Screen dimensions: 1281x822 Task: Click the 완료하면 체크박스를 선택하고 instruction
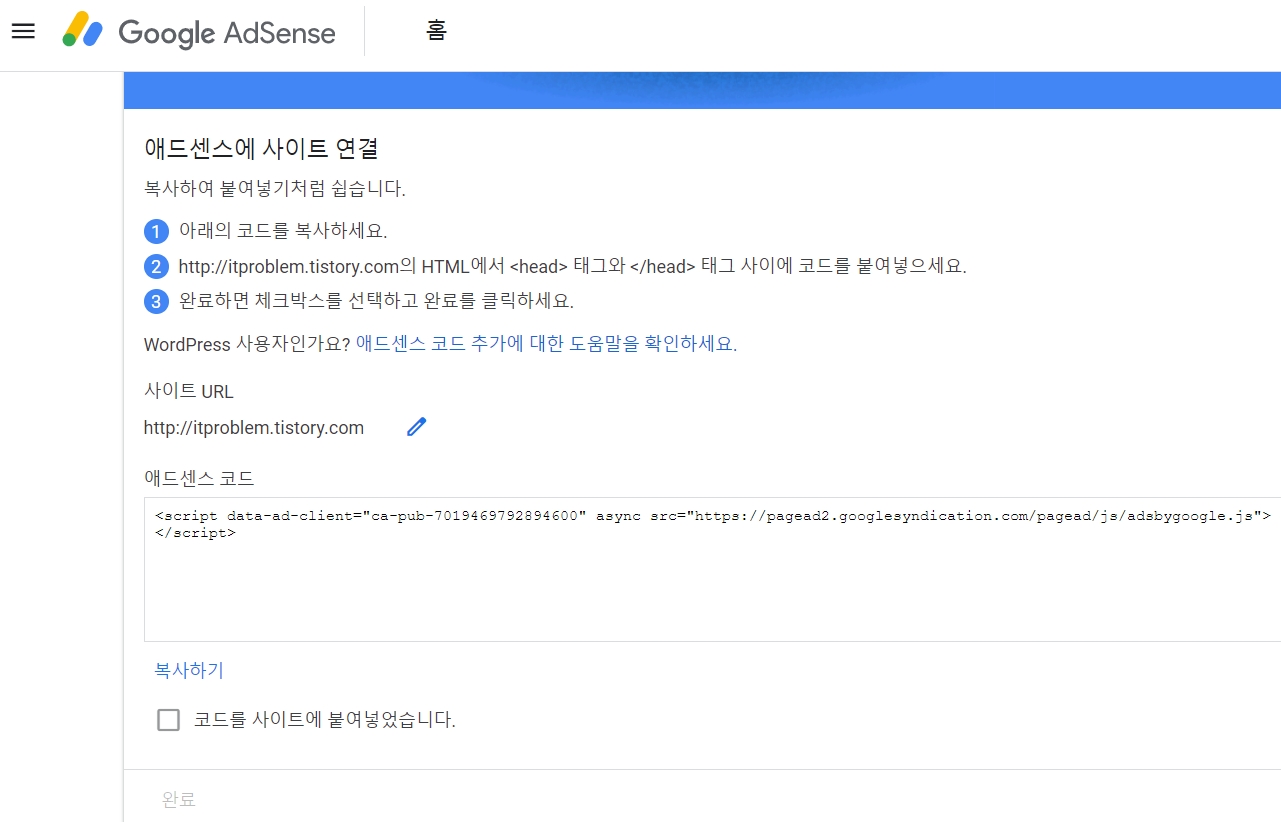376,301
